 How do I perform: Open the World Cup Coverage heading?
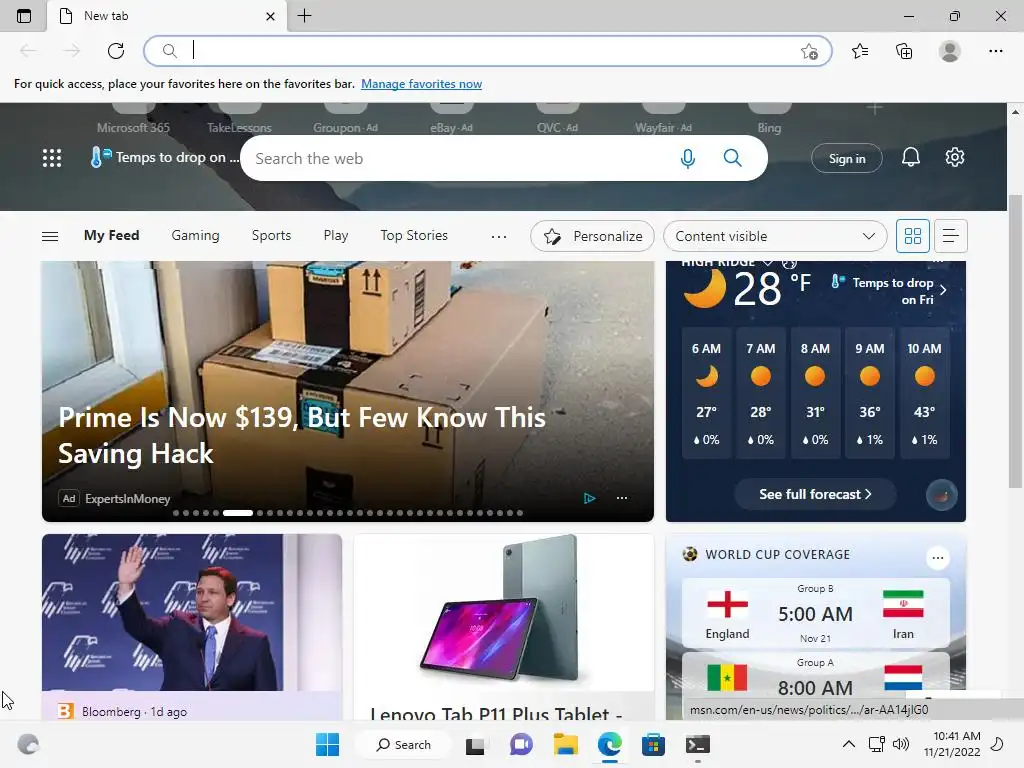(x=777, y=554)
